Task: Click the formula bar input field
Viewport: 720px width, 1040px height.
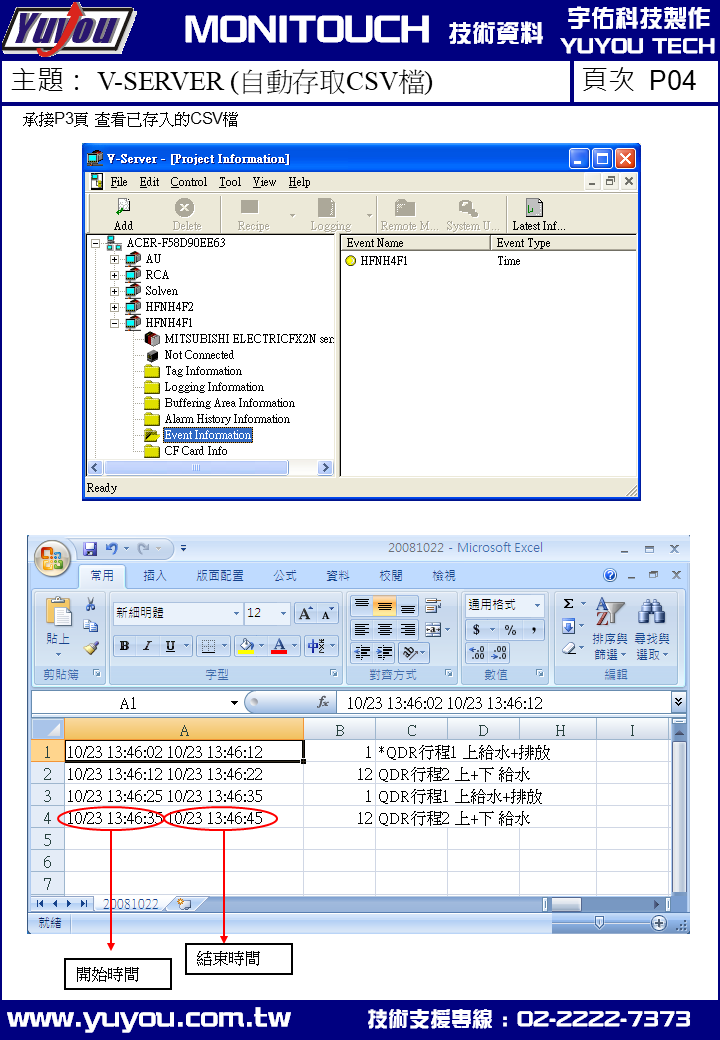Action: 505,703
